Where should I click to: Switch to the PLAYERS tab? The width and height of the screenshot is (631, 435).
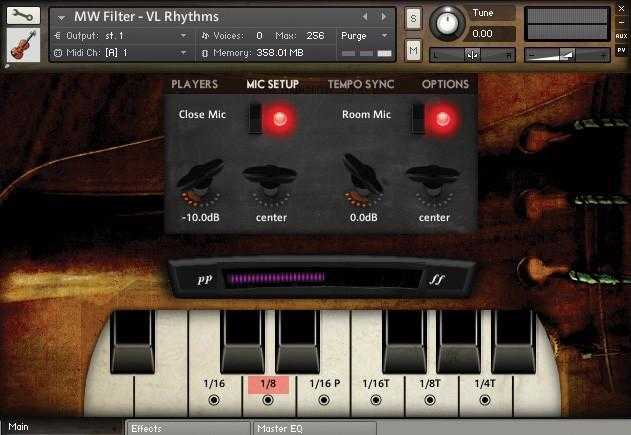click(x=194, y=84)
